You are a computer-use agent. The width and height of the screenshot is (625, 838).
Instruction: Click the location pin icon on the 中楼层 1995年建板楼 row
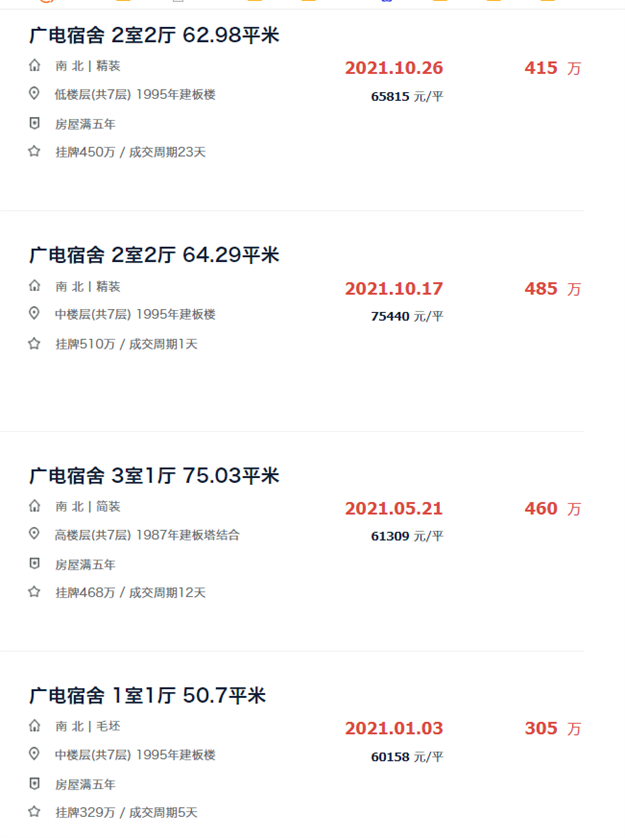coord(33,314)
